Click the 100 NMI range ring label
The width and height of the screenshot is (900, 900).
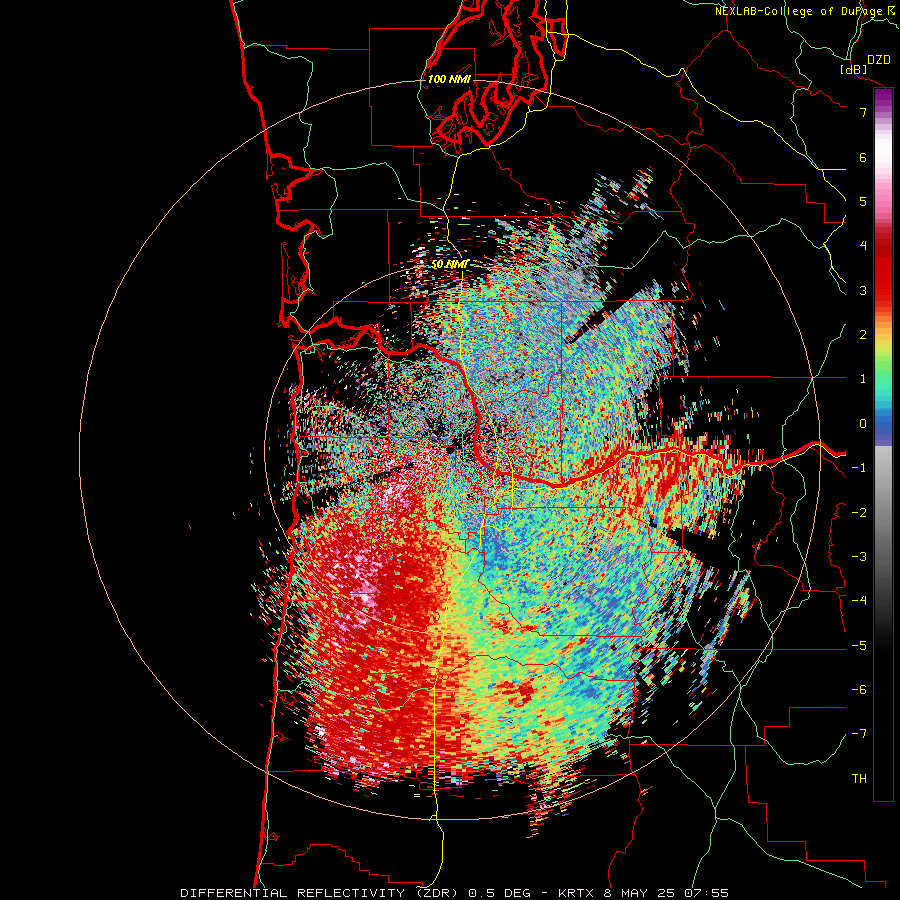[x=449, y=79]
